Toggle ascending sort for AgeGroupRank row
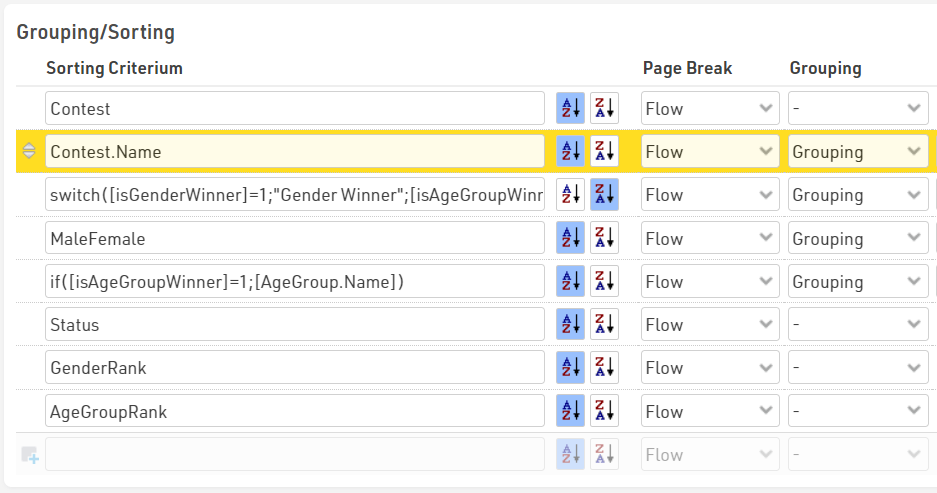 (x=570, y=411)
